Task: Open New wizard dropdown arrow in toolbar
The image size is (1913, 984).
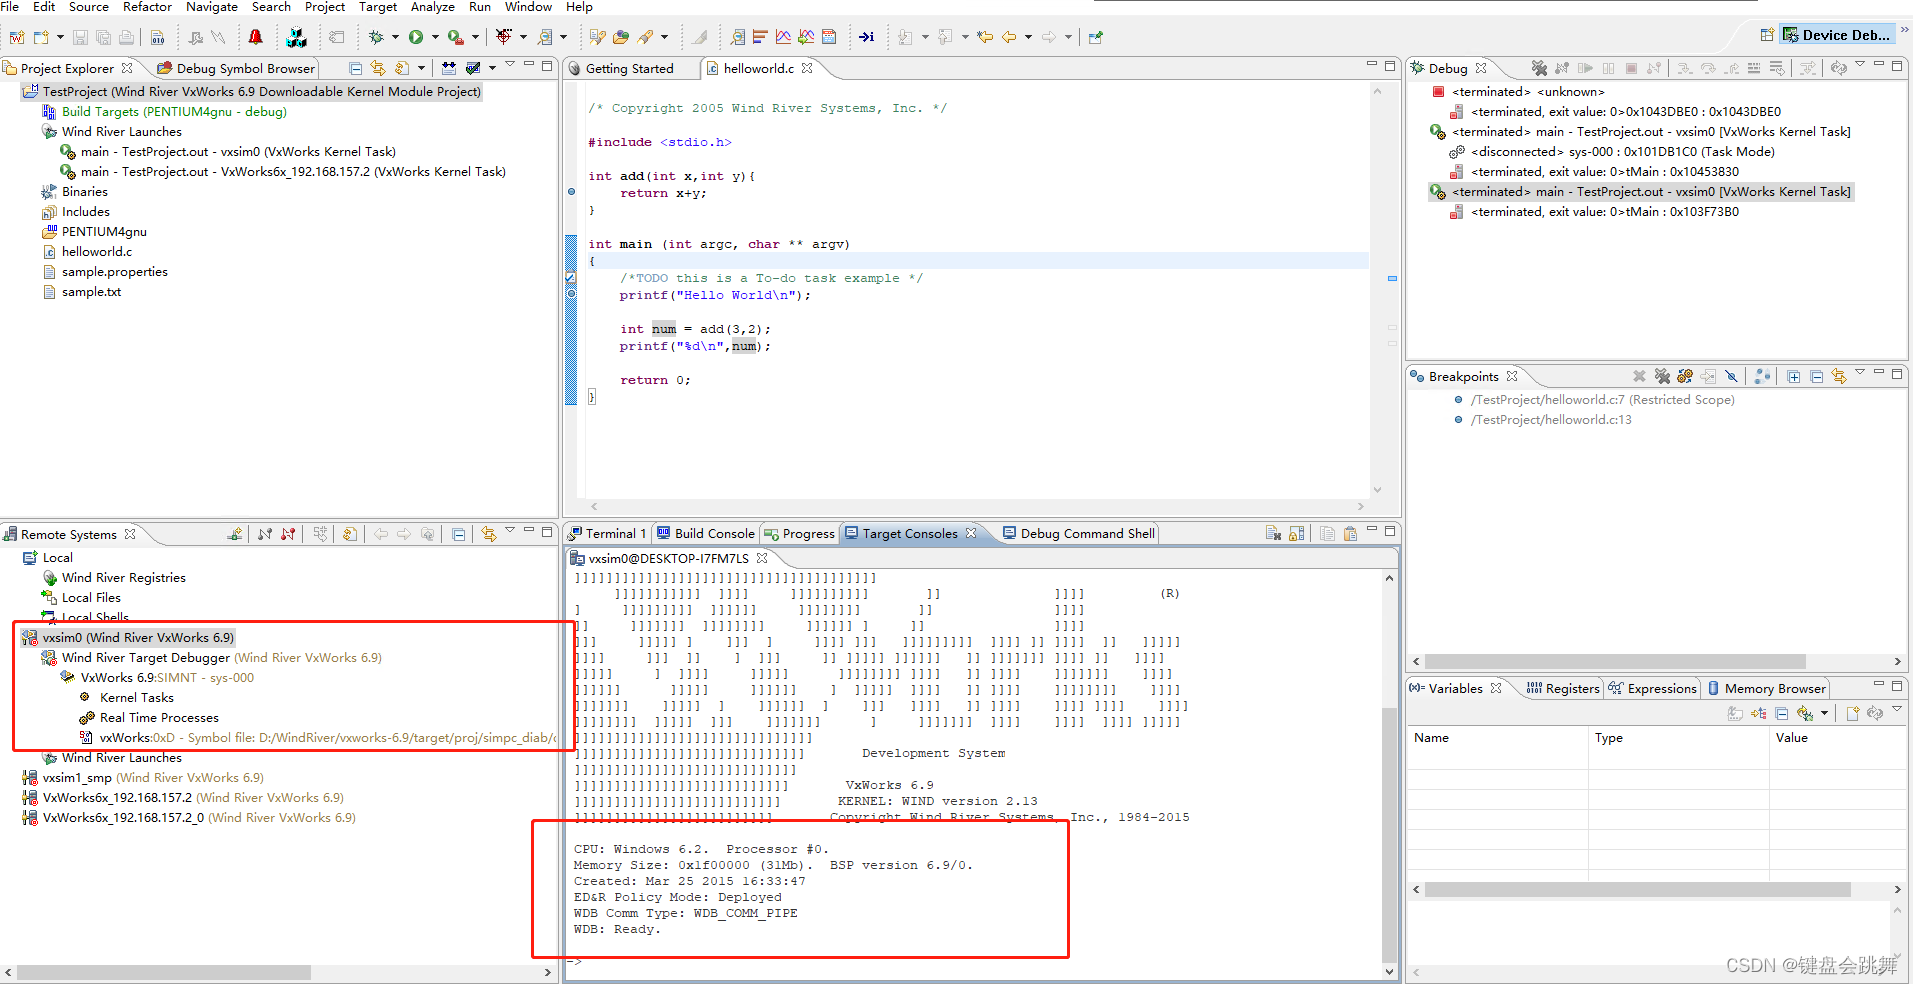Action: [60, 37]
